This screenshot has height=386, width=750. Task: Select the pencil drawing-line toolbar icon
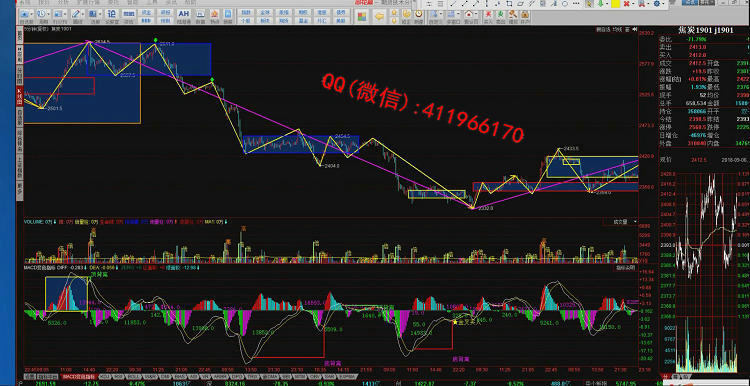[76, 13]
